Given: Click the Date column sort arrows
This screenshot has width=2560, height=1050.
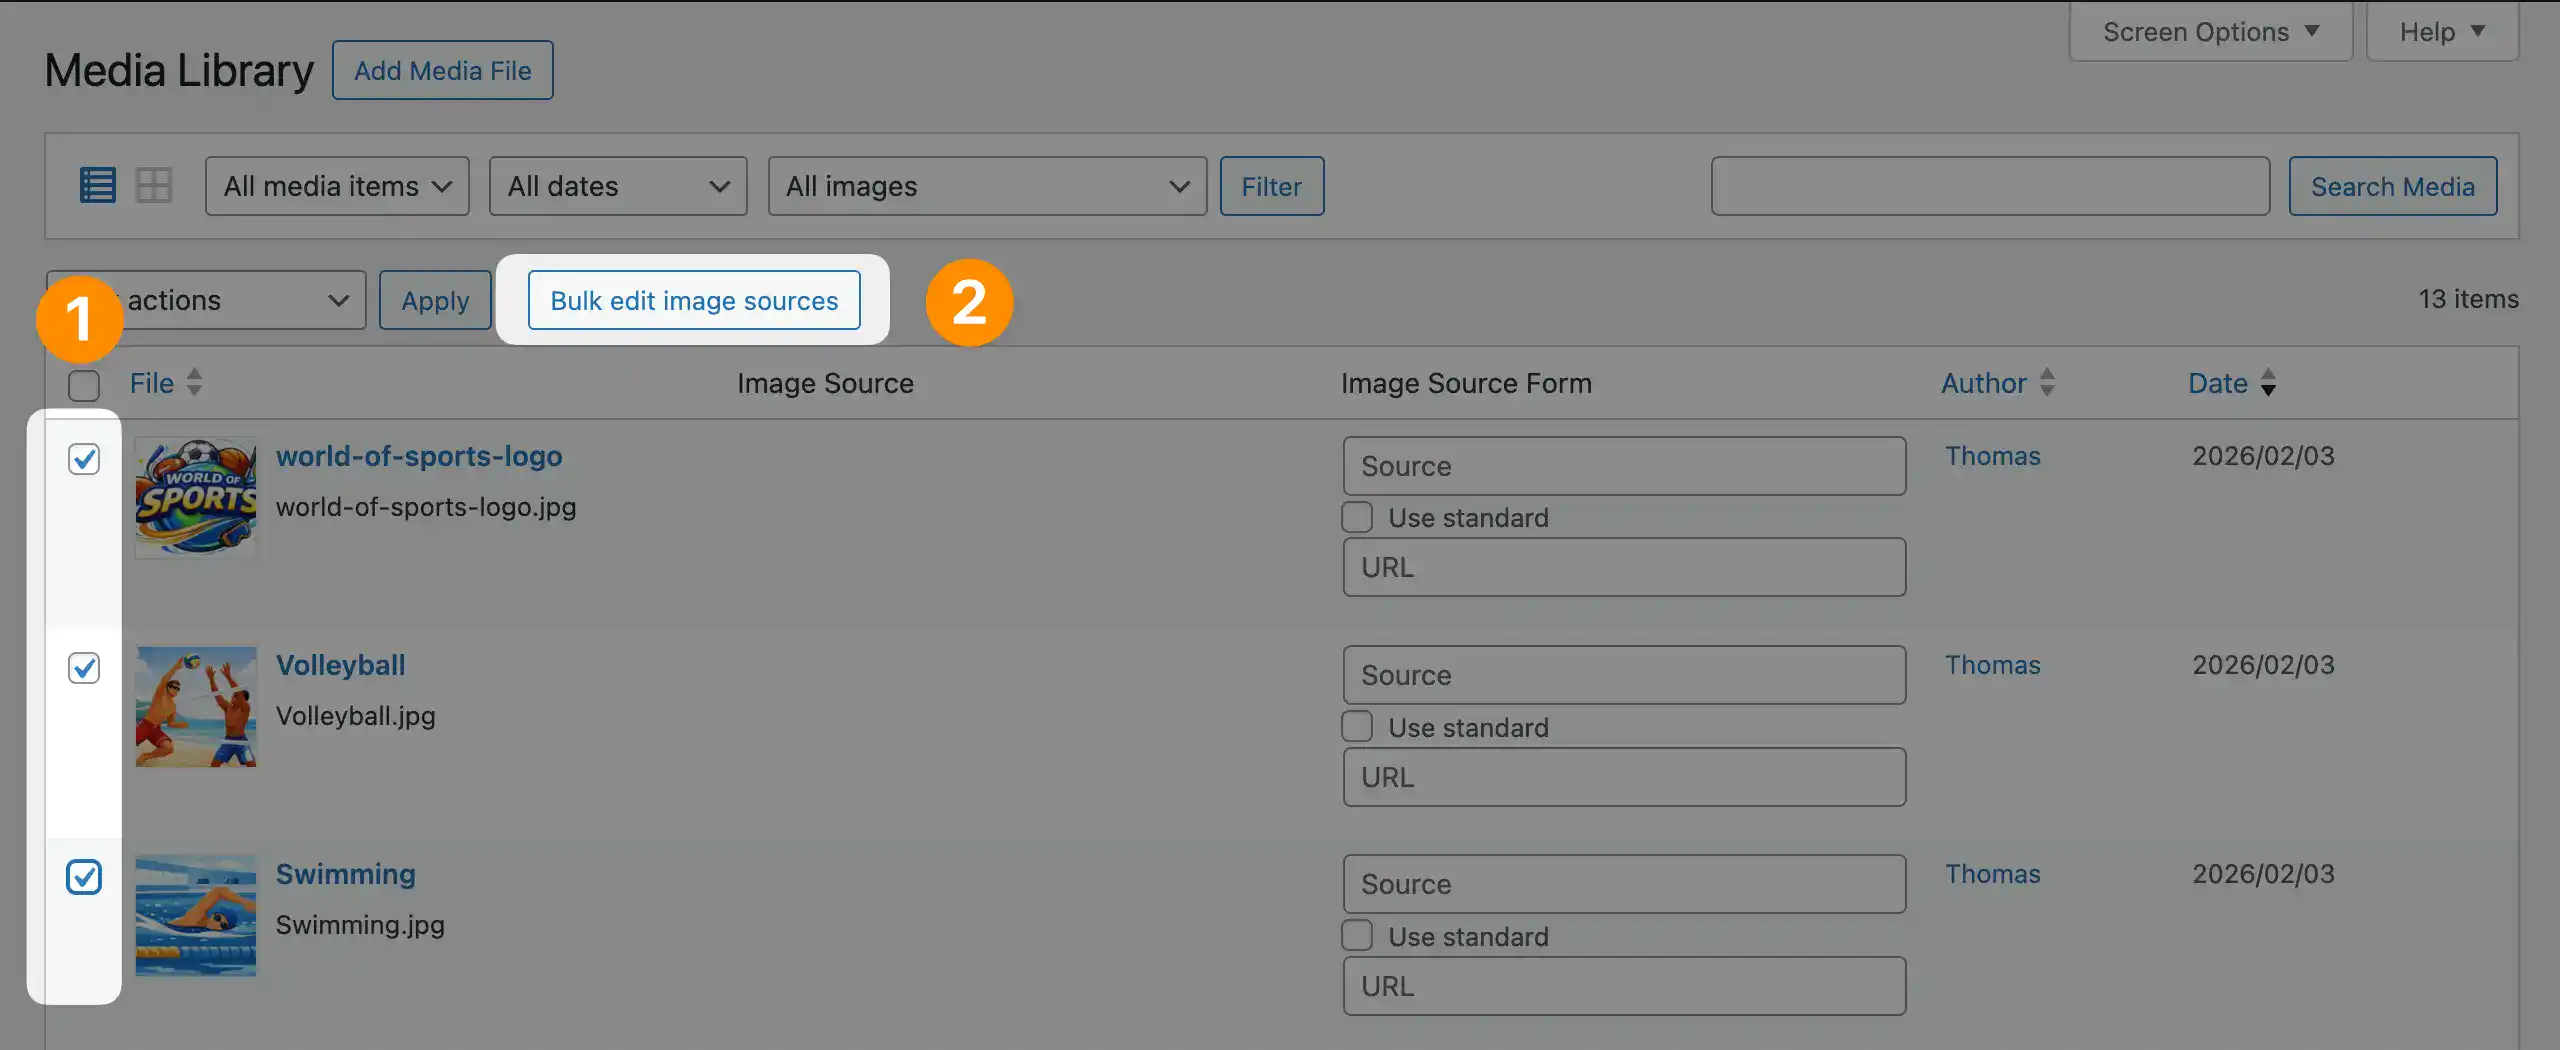Looking at the screenshot, I should 2268,383.
